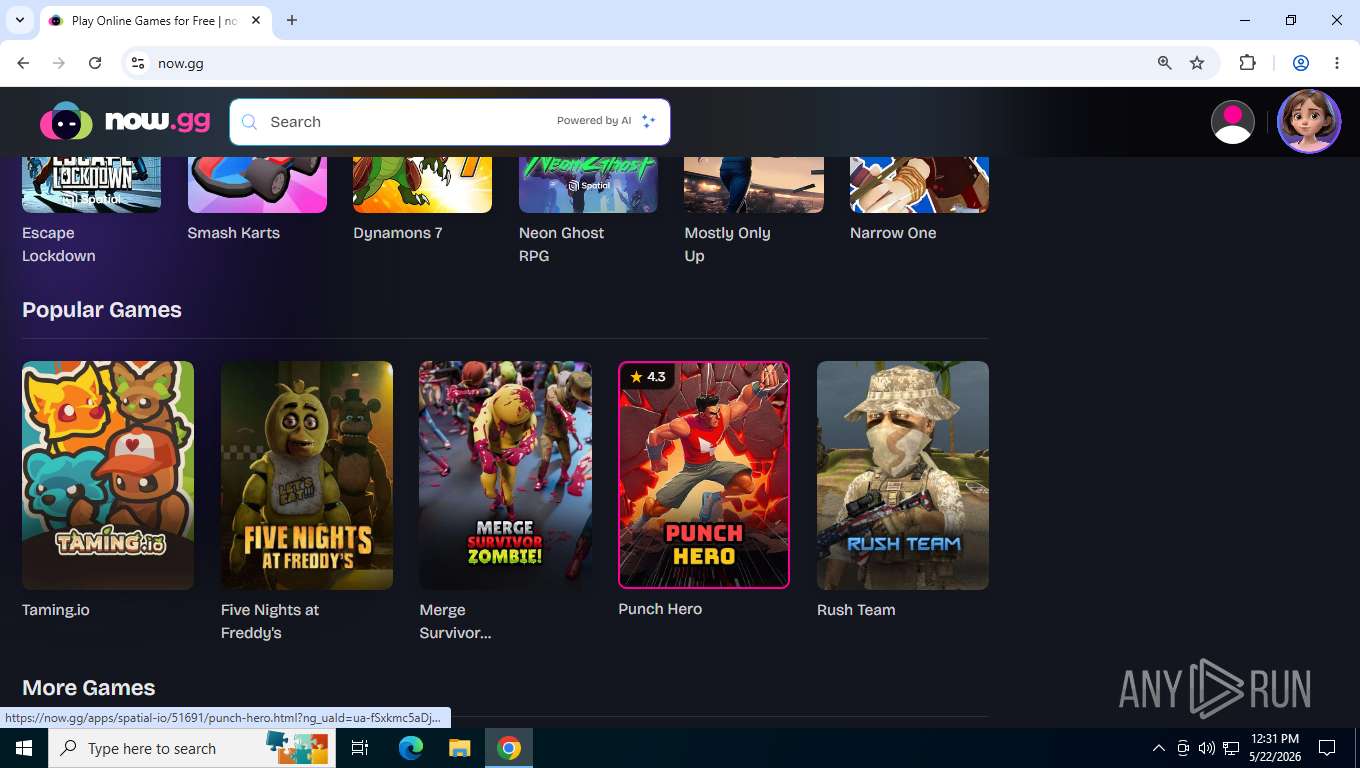Open File Explorer from taskbar

pos(459,748)
